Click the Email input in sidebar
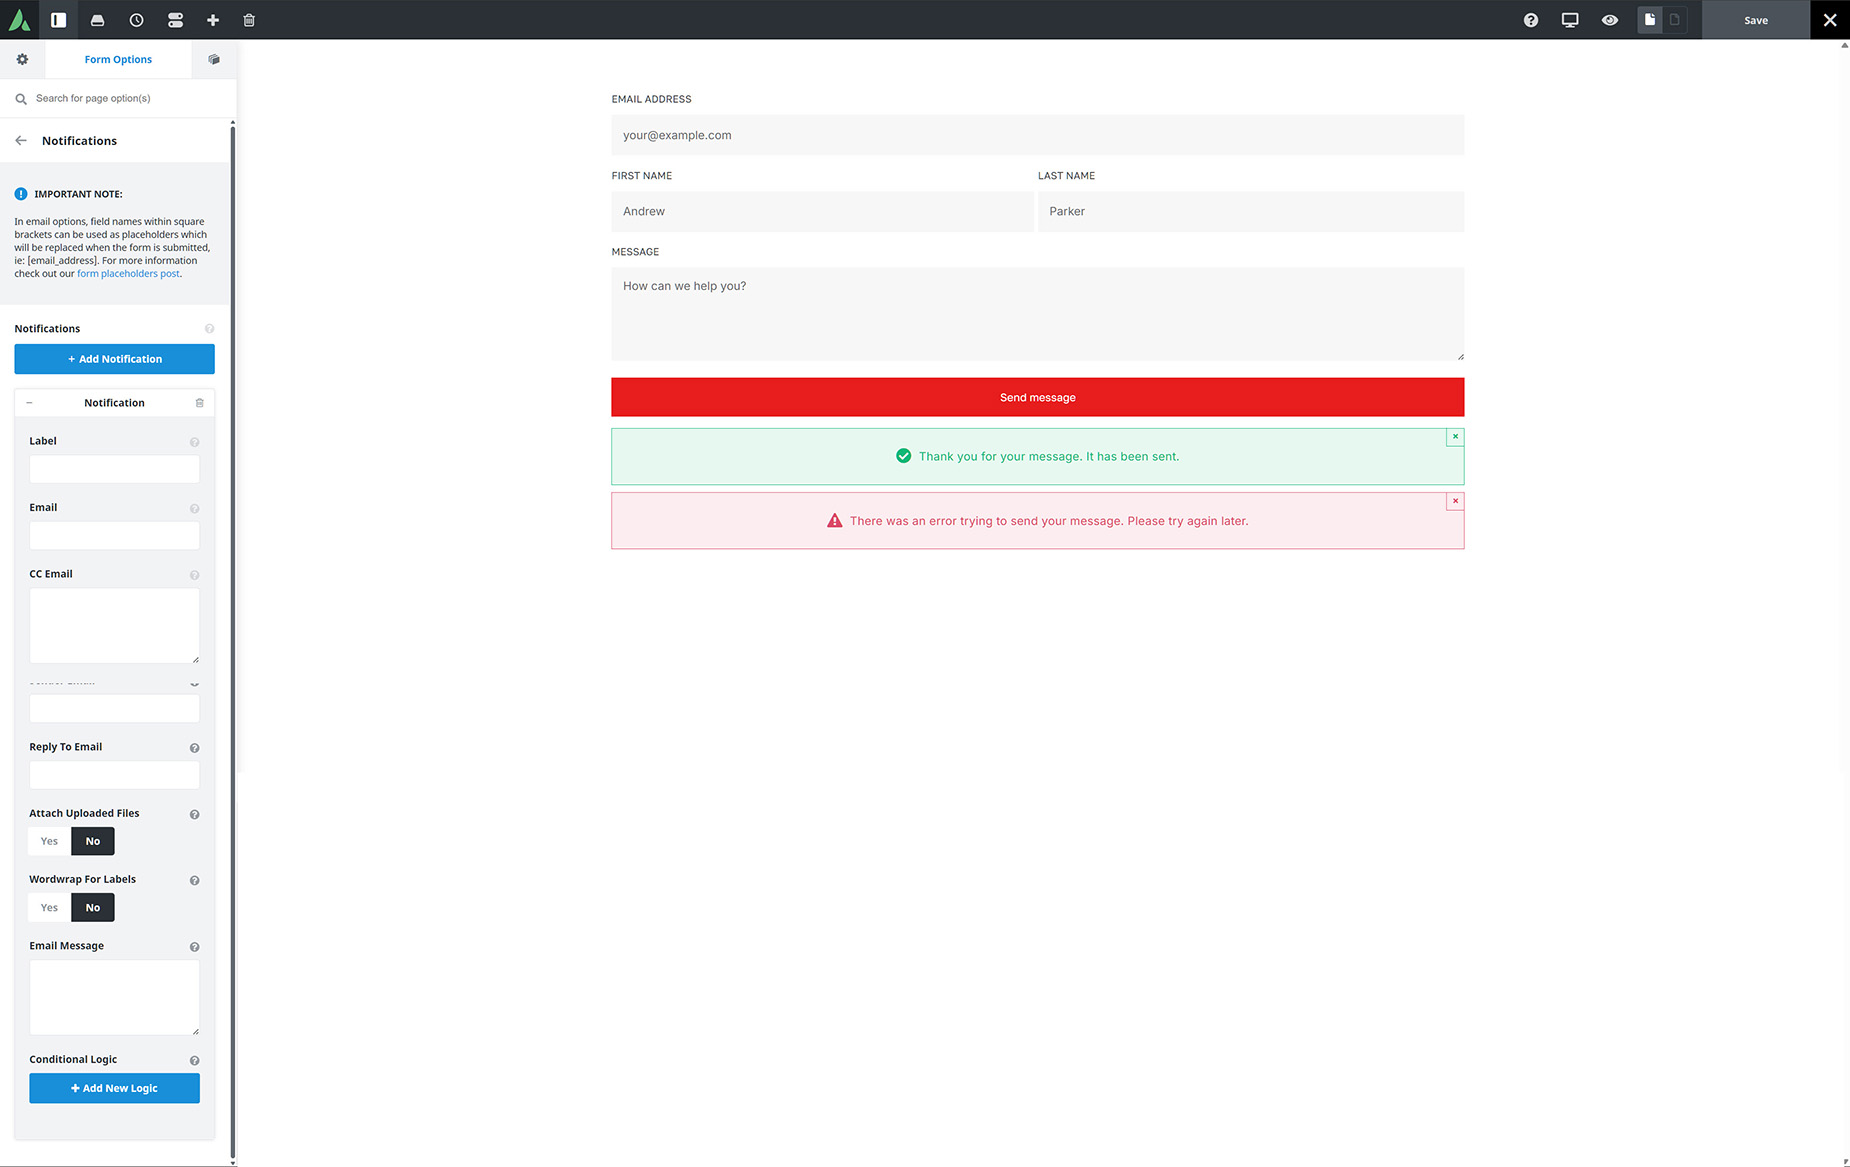The height and width of the screenshot is (1167, 1850). (114, 536)
